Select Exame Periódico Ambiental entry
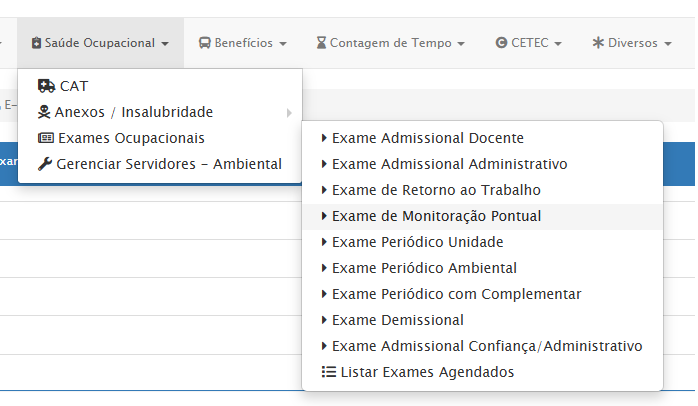The image size is (698, 406). click(x=424, y=268)
